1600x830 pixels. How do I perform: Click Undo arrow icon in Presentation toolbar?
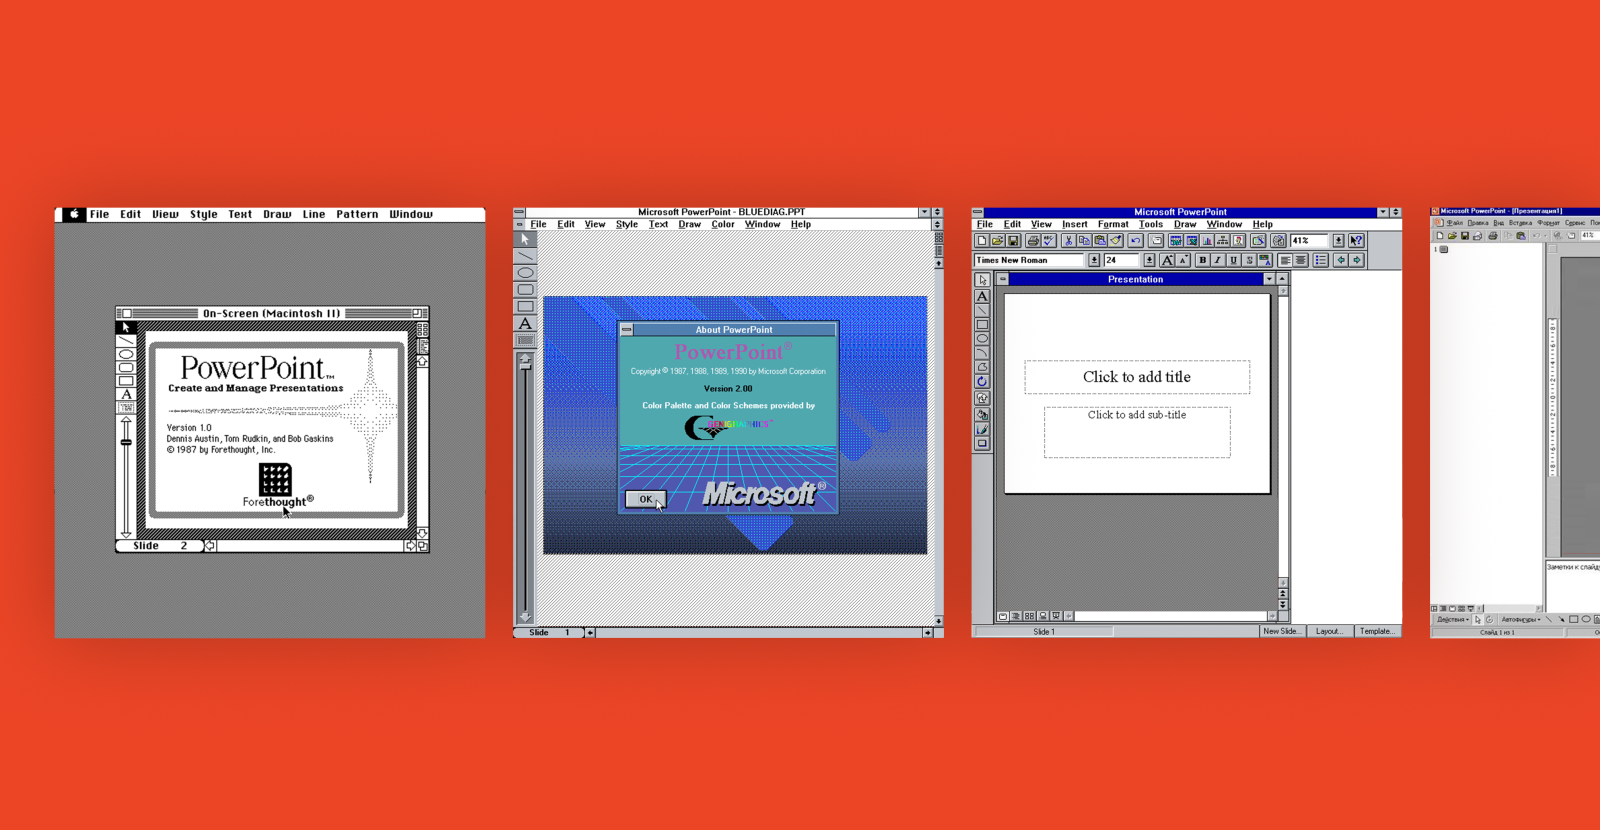pyautogui.click(x=1135, y=241)
